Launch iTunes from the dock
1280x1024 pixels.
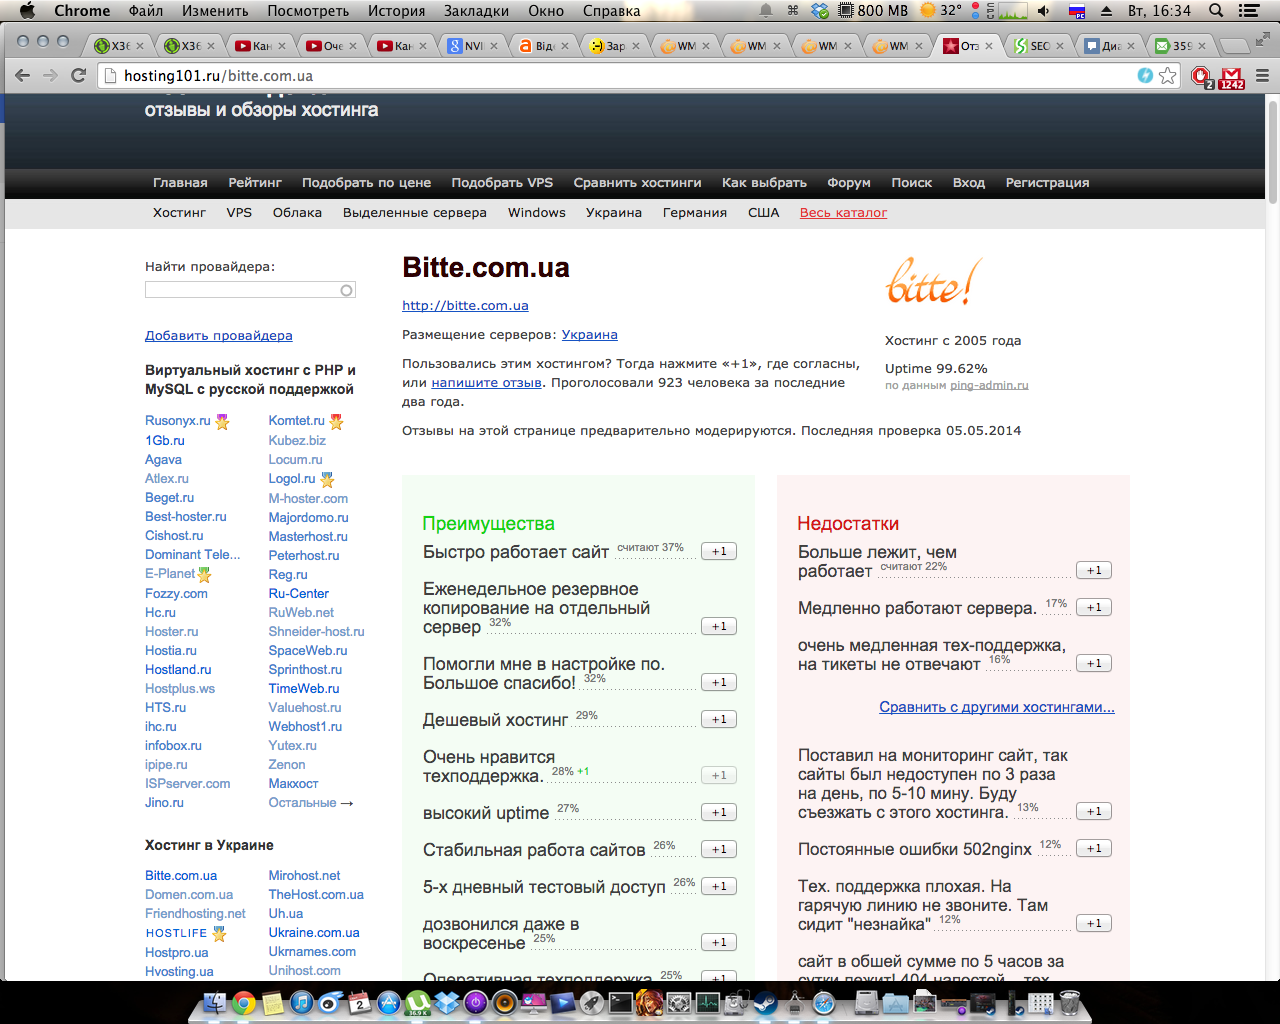click(x=301, y=1002)
